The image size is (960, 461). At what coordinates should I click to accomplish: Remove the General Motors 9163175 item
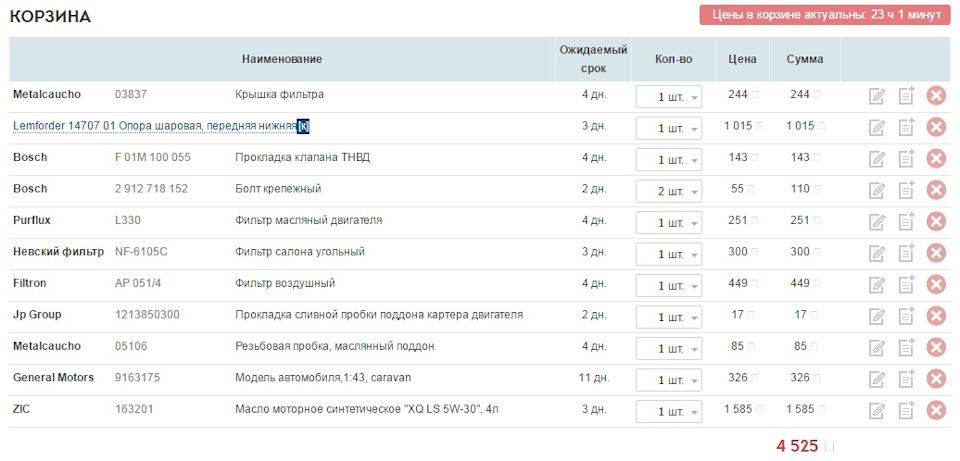(x=936, y=379)
